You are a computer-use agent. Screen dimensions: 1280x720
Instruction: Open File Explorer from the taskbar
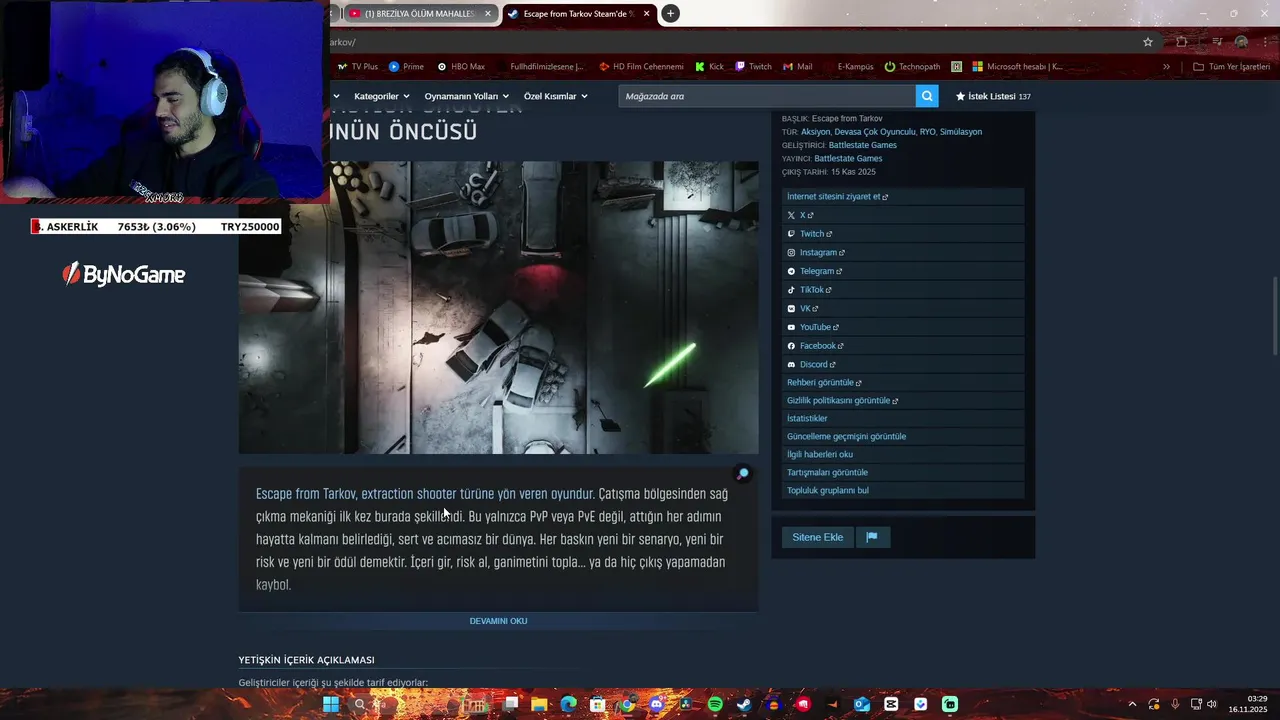[x=539, y=704]
